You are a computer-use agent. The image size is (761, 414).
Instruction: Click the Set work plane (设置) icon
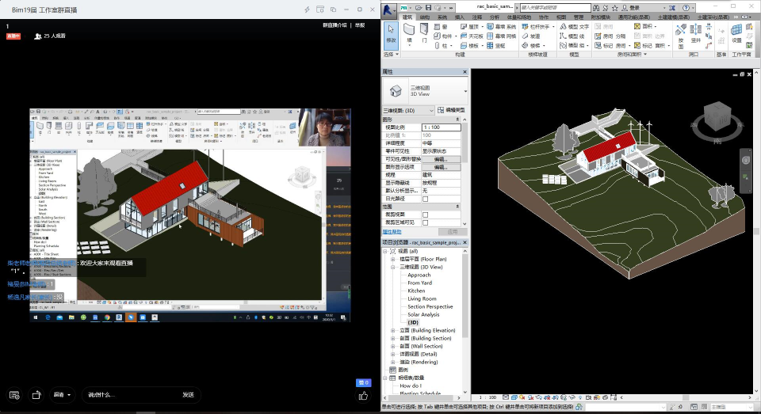coord(737,34)
